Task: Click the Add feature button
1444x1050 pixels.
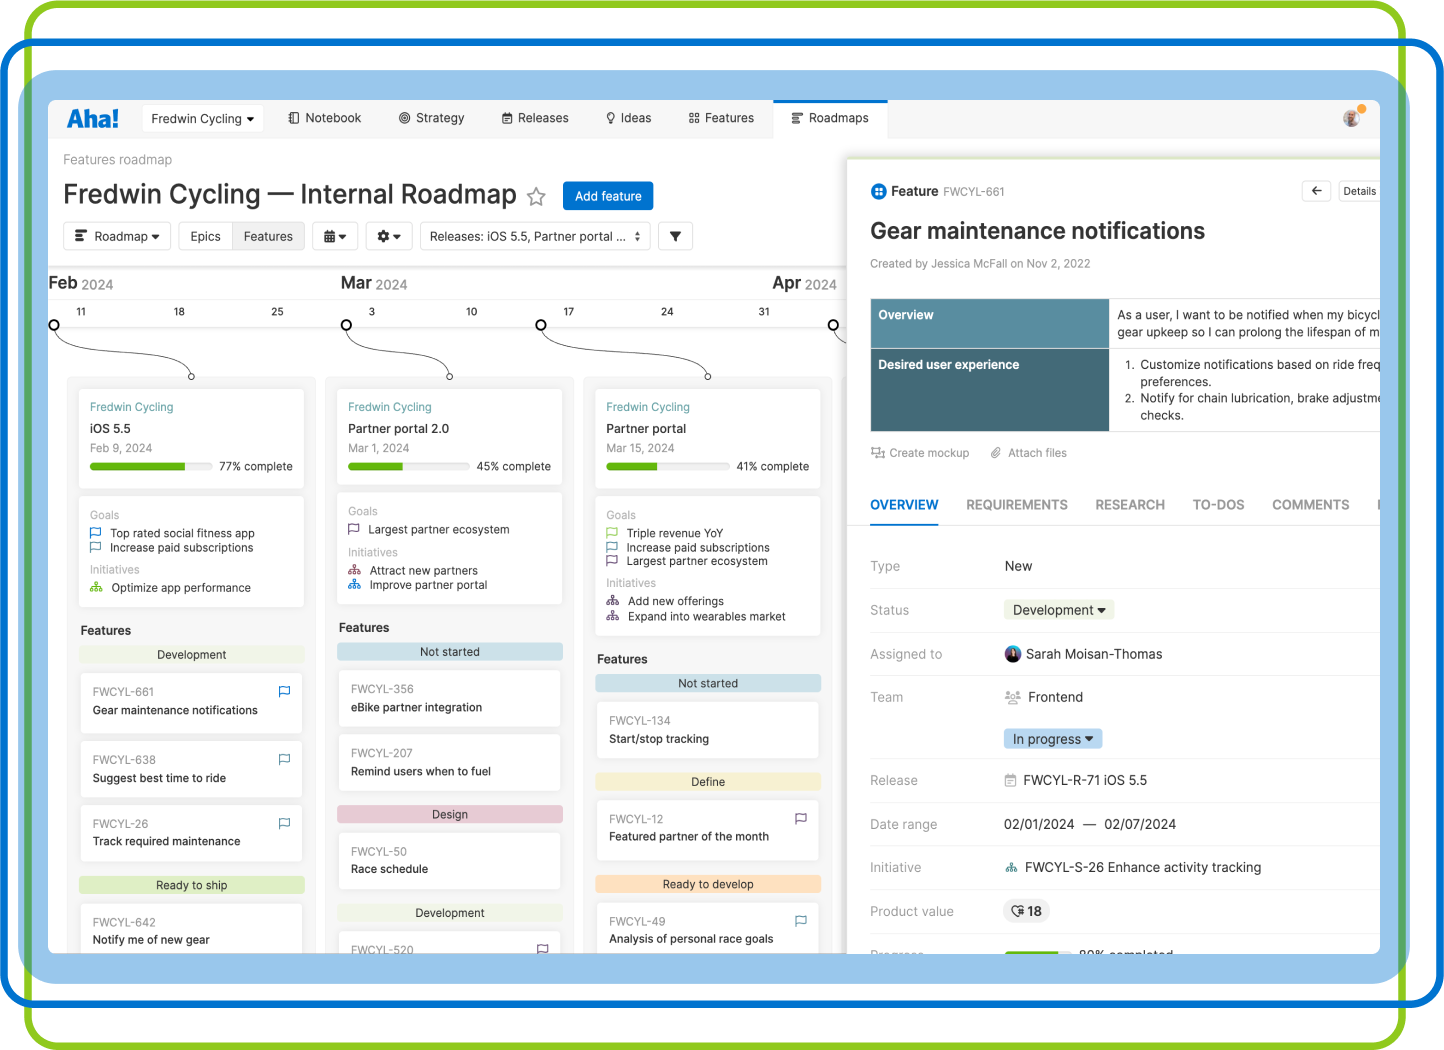Action: 607,196
